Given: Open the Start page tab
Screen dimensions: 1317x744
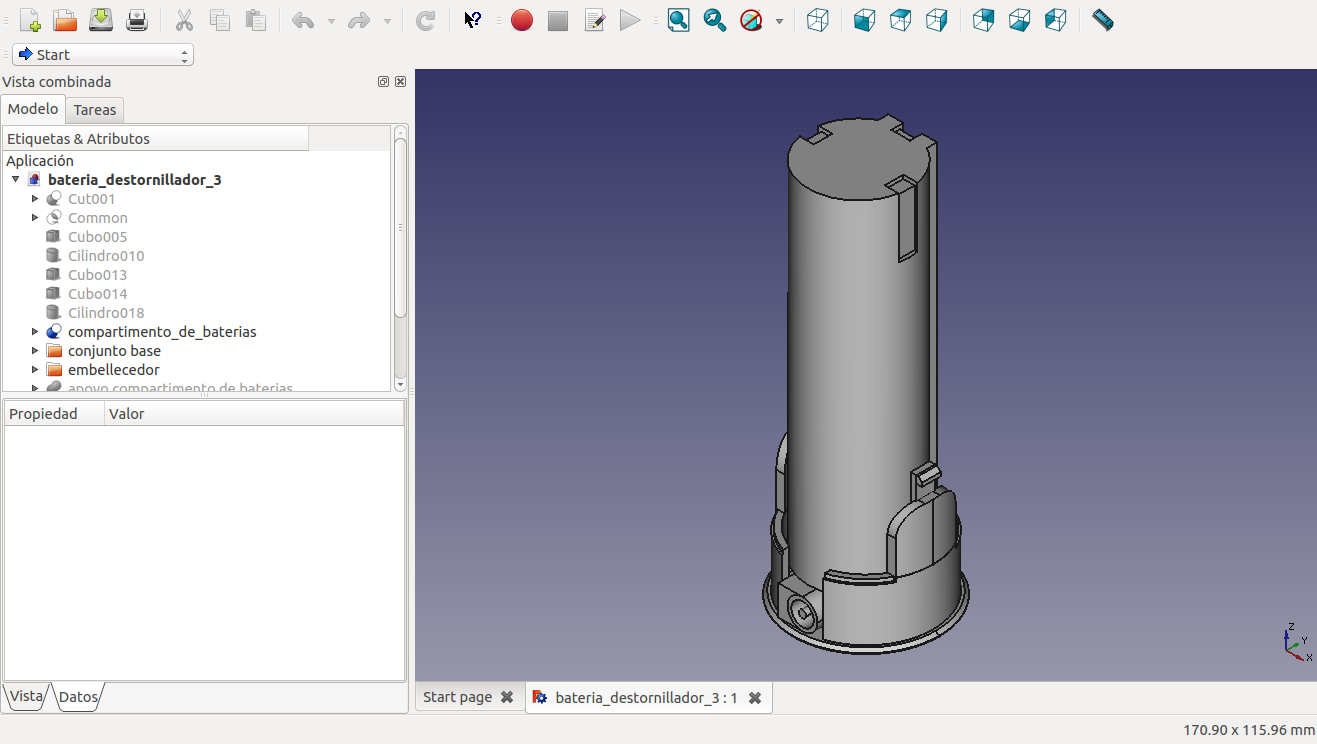Looking at the screenshot, I should 457,697.
